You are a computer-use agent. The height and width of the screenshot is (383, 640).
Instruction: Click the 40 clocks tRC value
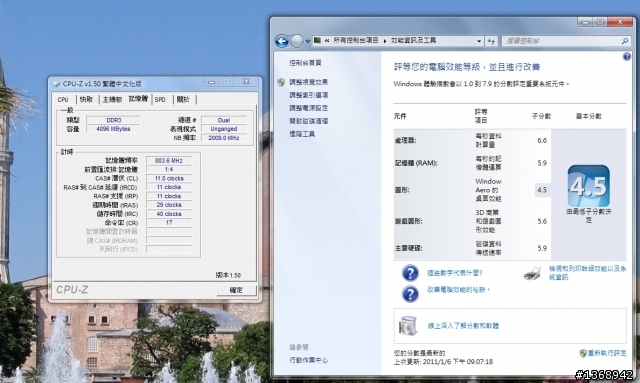click(169, 214)
